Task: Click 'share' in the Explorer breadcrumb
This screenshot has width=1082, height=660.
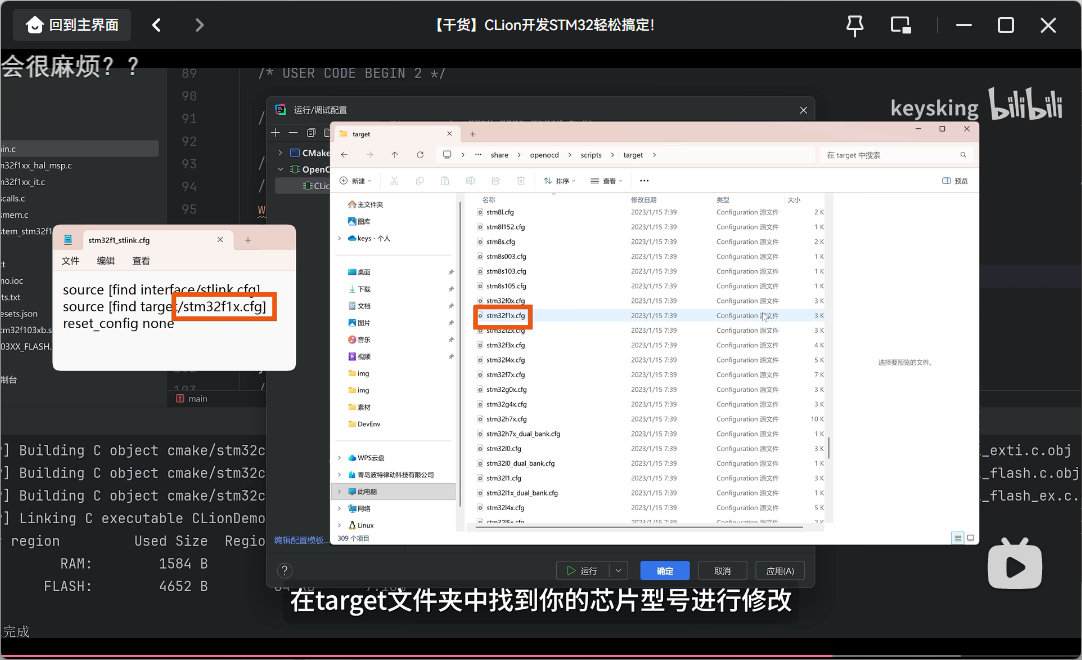Action: (x=500, y=155)
